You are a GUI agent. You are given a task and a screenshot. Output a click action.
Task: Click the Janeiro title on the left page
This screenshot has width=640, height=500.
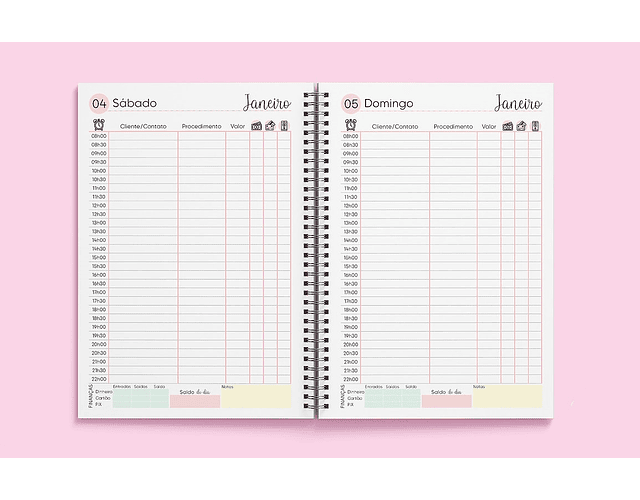tap(266, 103)
